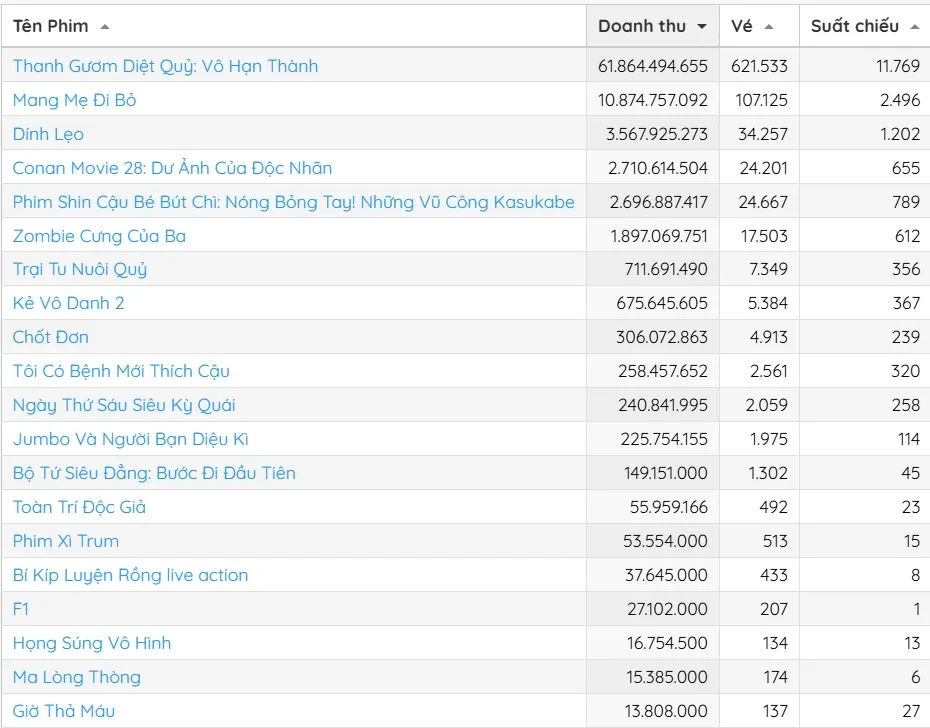Open the Kẻ Vô Danh 2 page
The height and width of the screenshot is (728, 930).
68,303
